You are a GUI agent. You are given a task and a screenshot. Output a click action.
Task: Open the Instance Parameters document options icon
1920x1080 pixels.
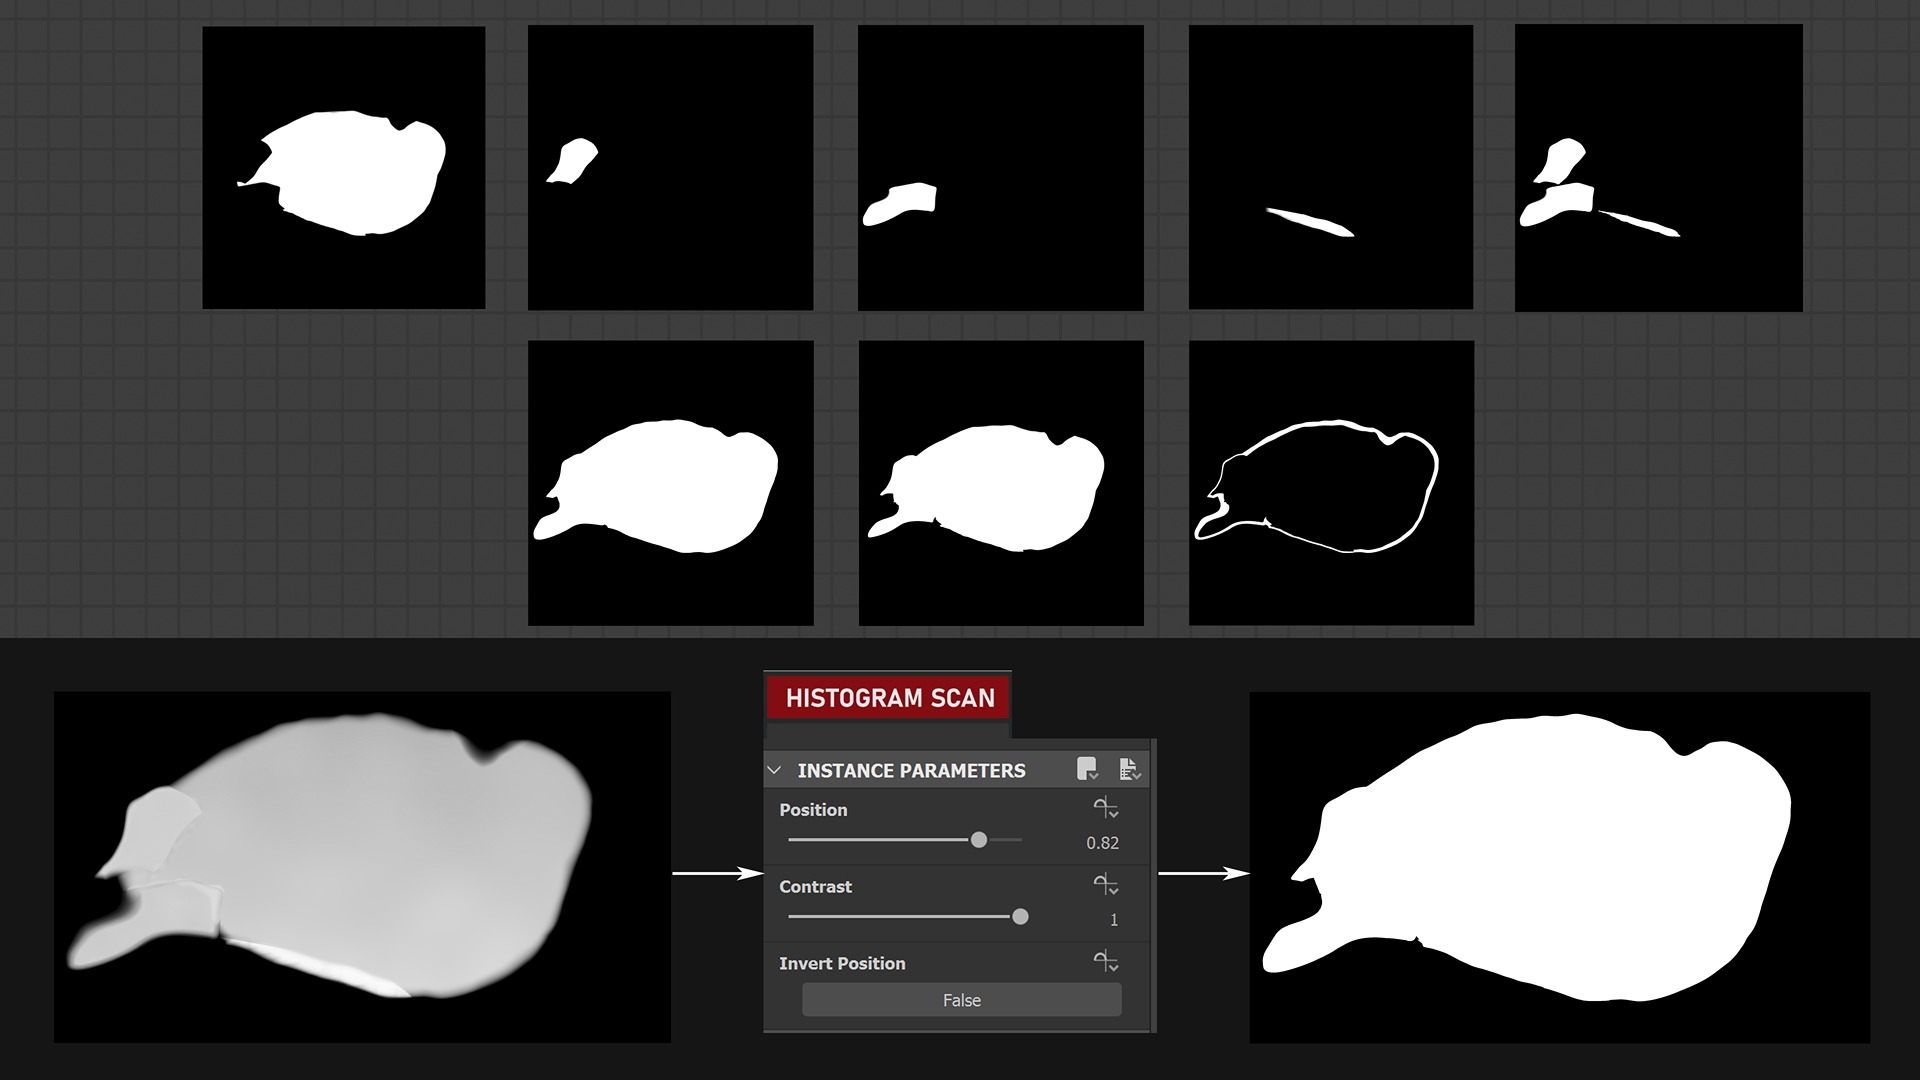1129,769
